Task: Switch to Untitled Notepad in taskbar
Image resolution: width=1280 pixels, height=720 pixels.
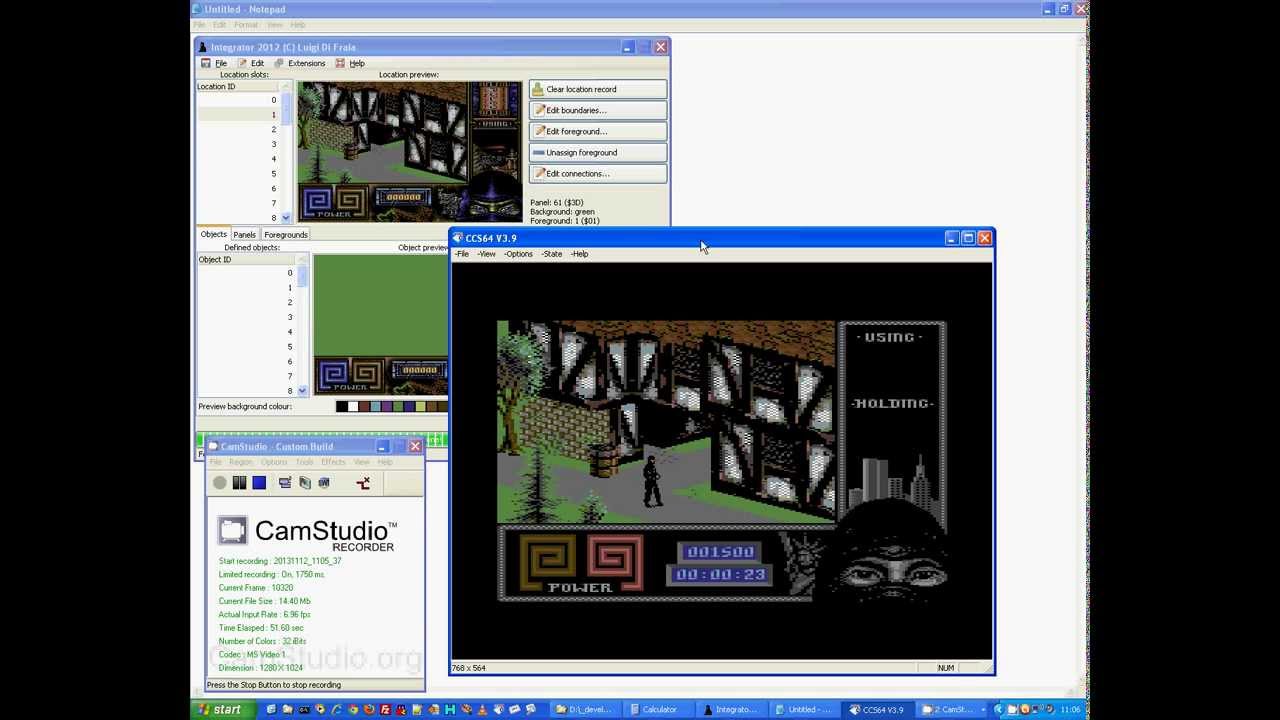Action: [x=803, y=710]
